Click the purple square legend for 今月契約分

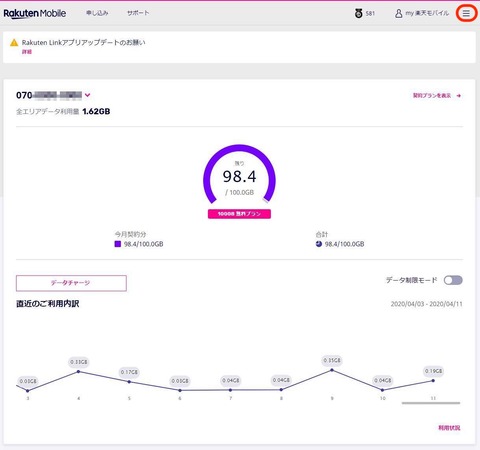[x=117, y=244]
